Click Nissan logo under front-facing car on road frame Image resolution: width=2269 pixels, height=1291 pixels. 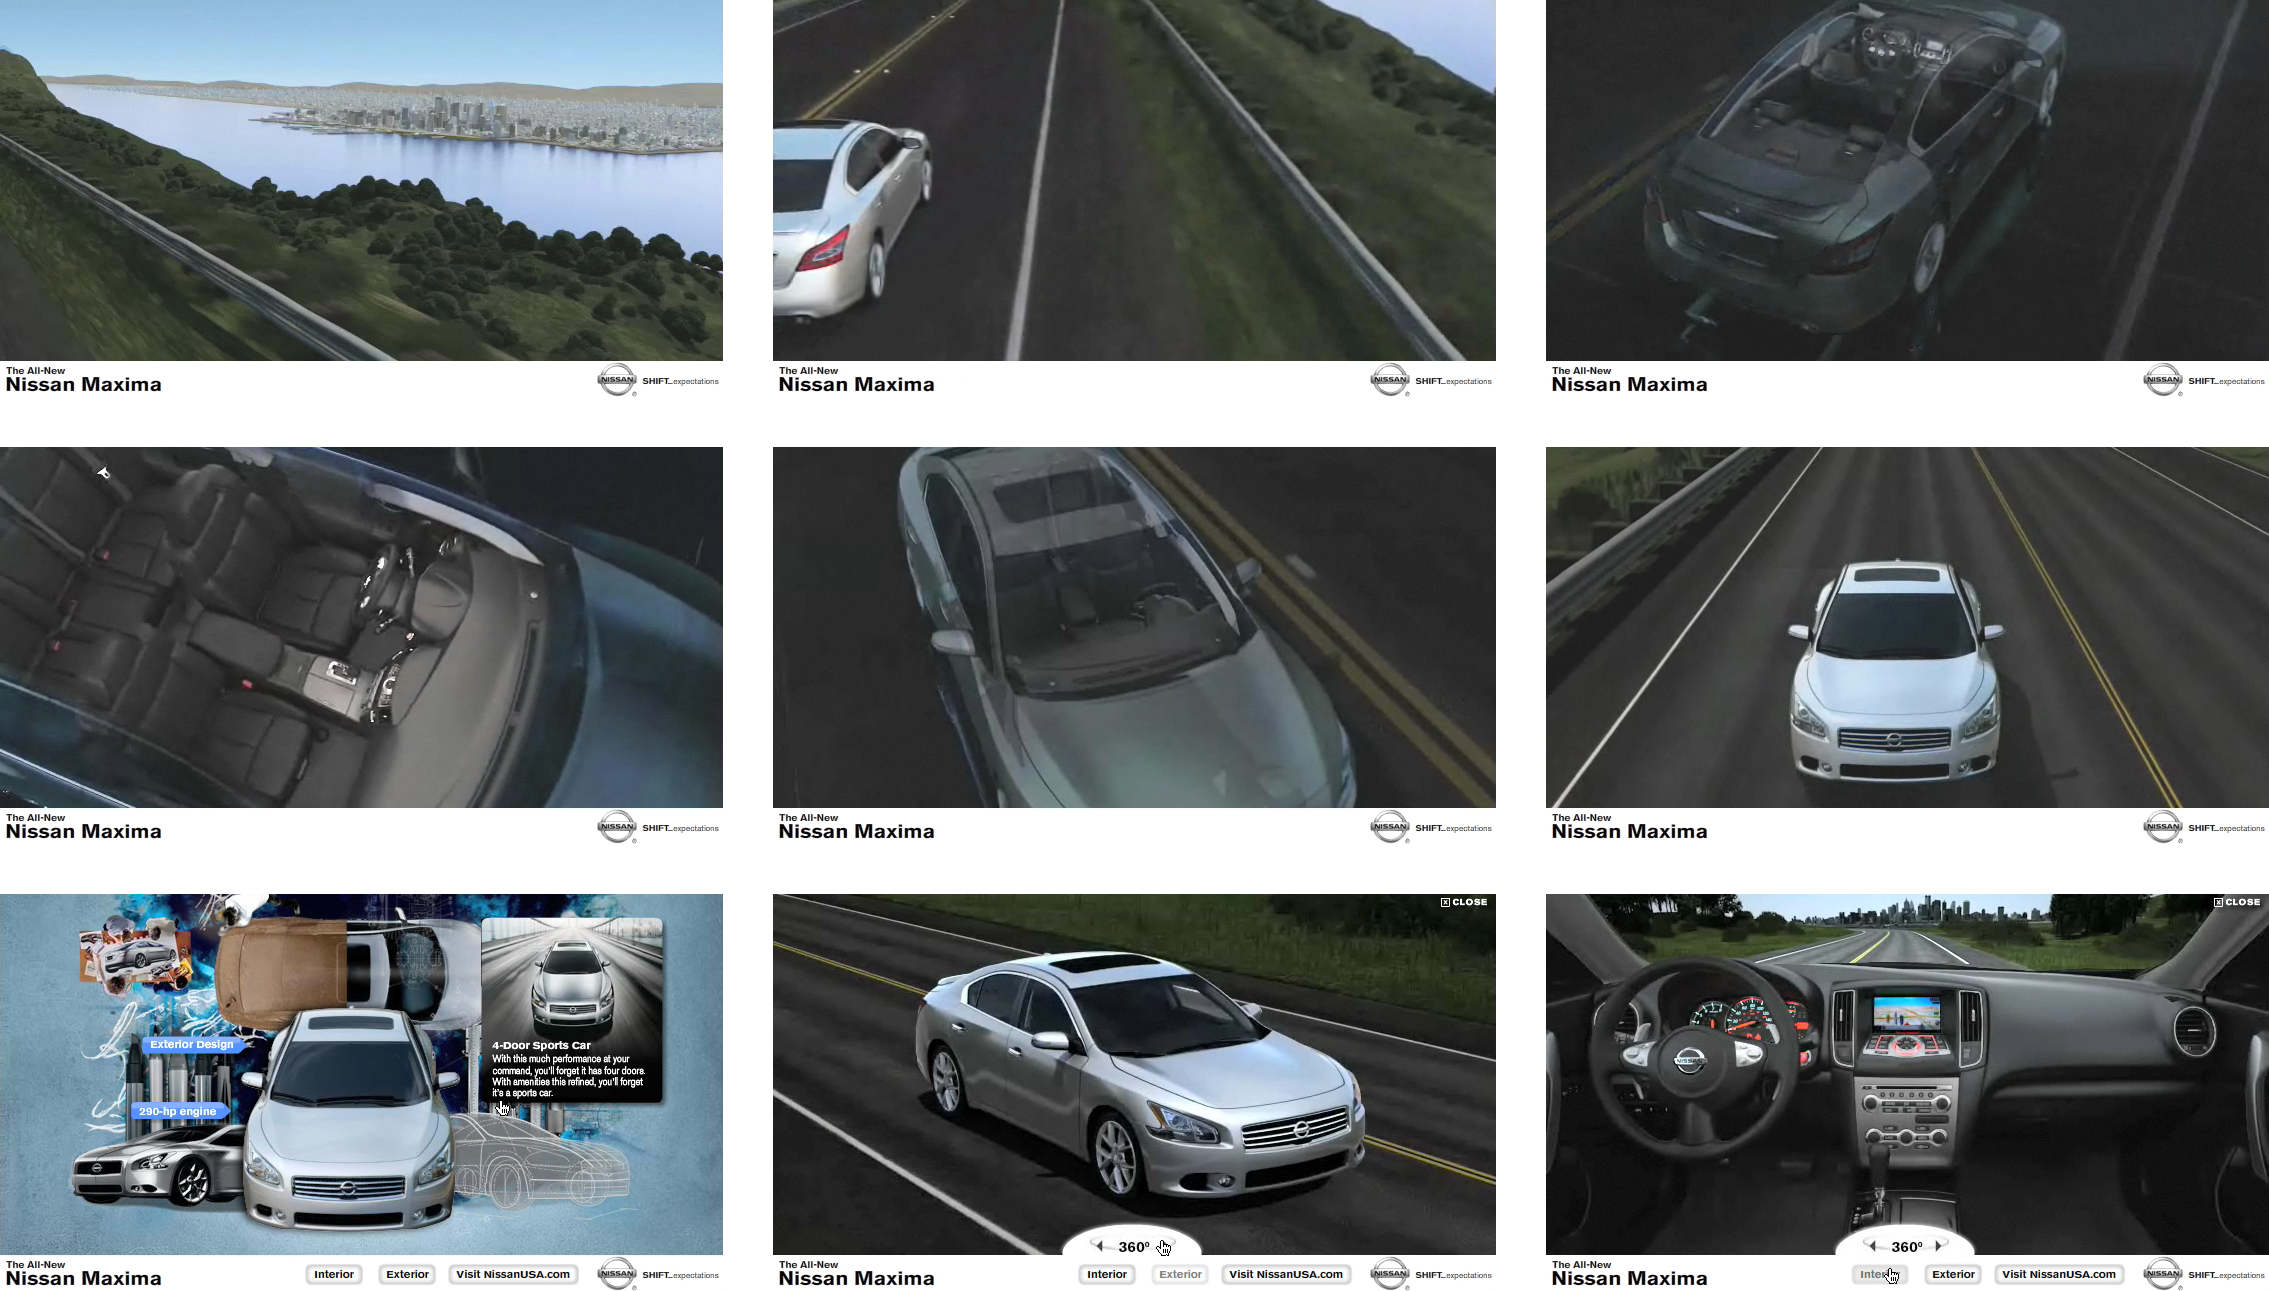2163,827
